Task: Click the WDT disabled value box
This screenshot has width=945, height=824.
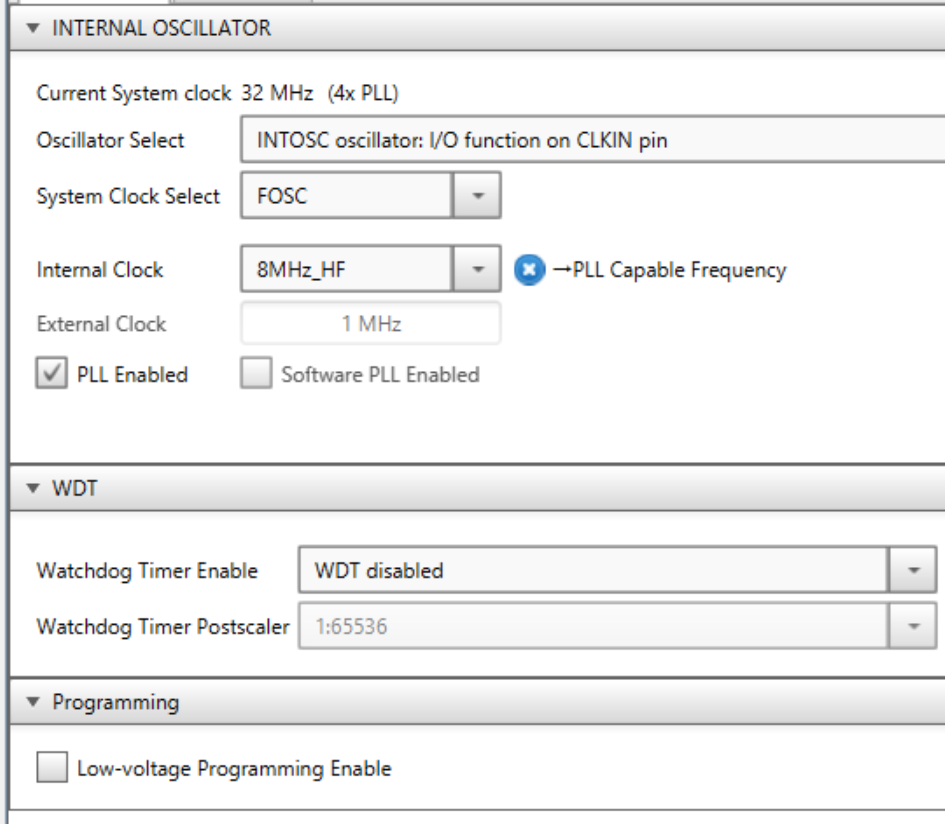Action: (594, 570)
